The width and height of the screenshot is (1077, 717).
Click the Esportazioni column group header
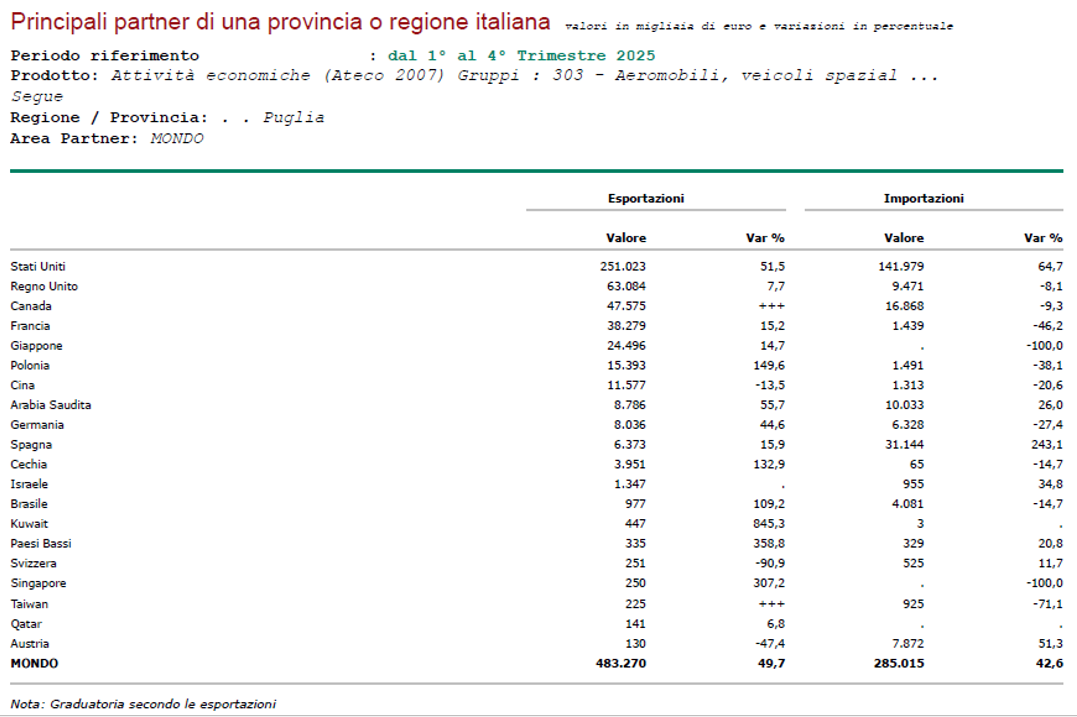[x=646, y=199]
